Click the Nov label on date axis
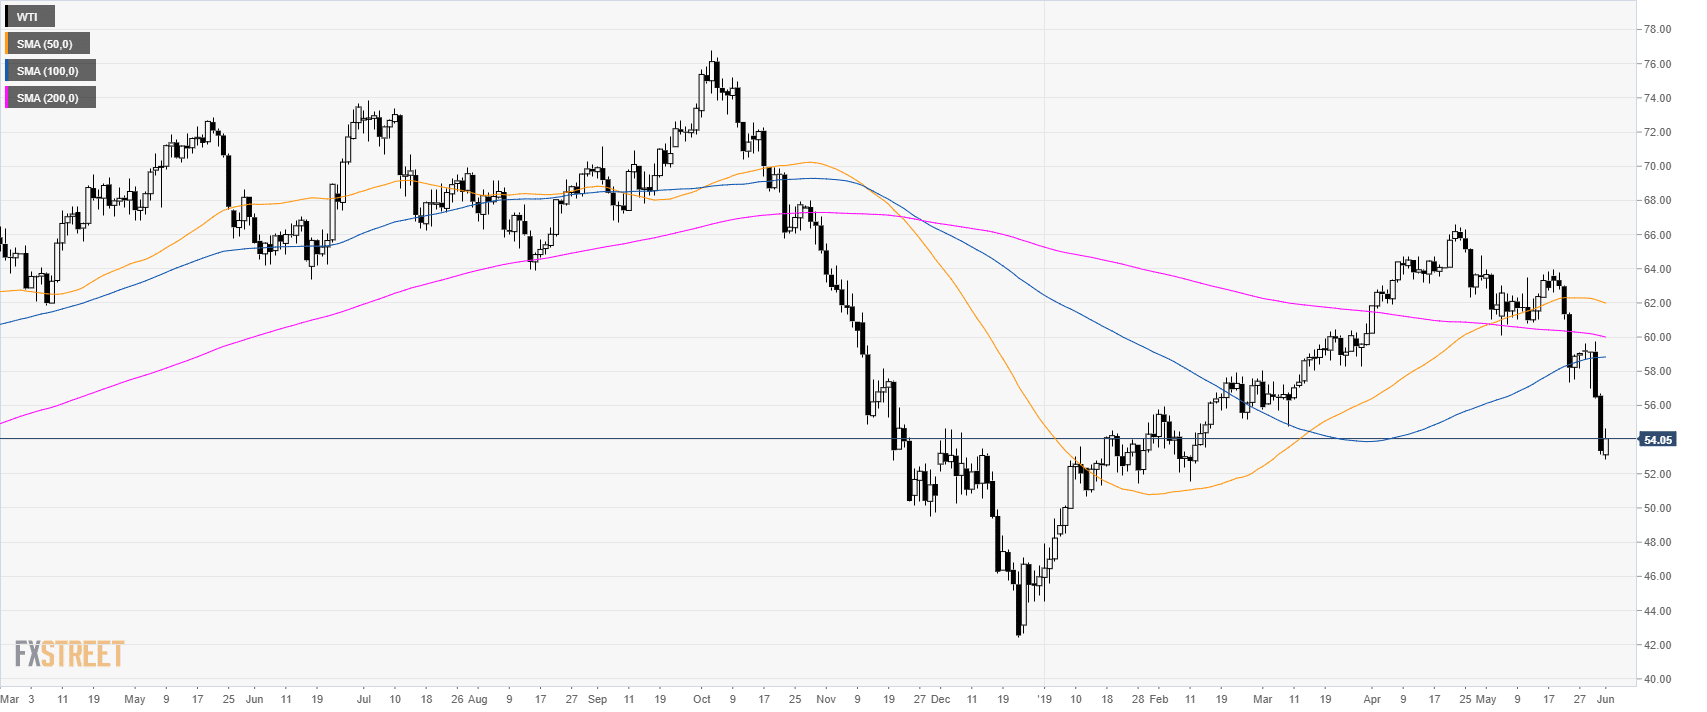1707x712 pixels. pyautogui.click(x=825, y=699)
